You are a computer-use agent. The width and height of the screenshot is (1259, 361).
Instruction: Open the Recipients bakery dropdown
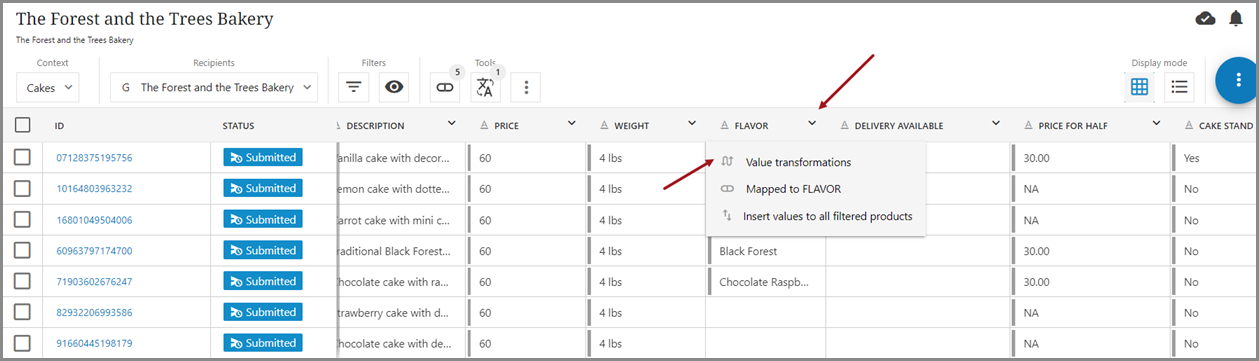(x=214, y=88)
